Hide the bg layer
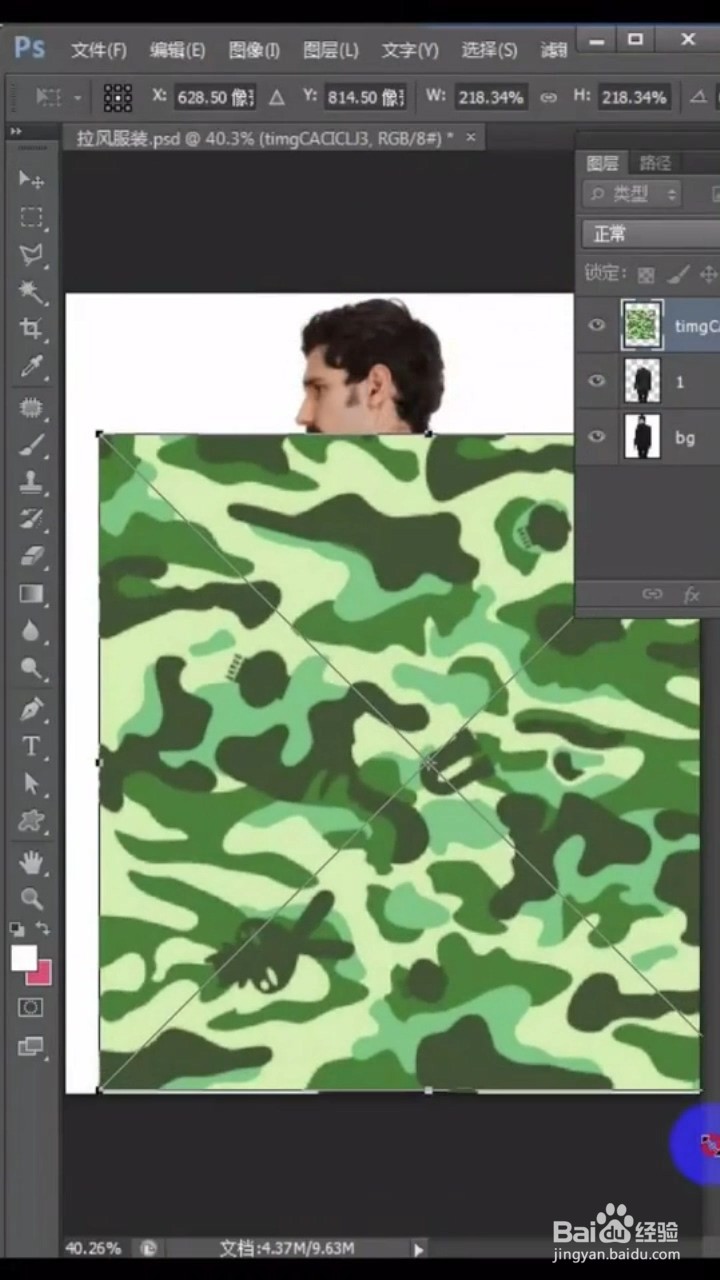 coord(597,437)
